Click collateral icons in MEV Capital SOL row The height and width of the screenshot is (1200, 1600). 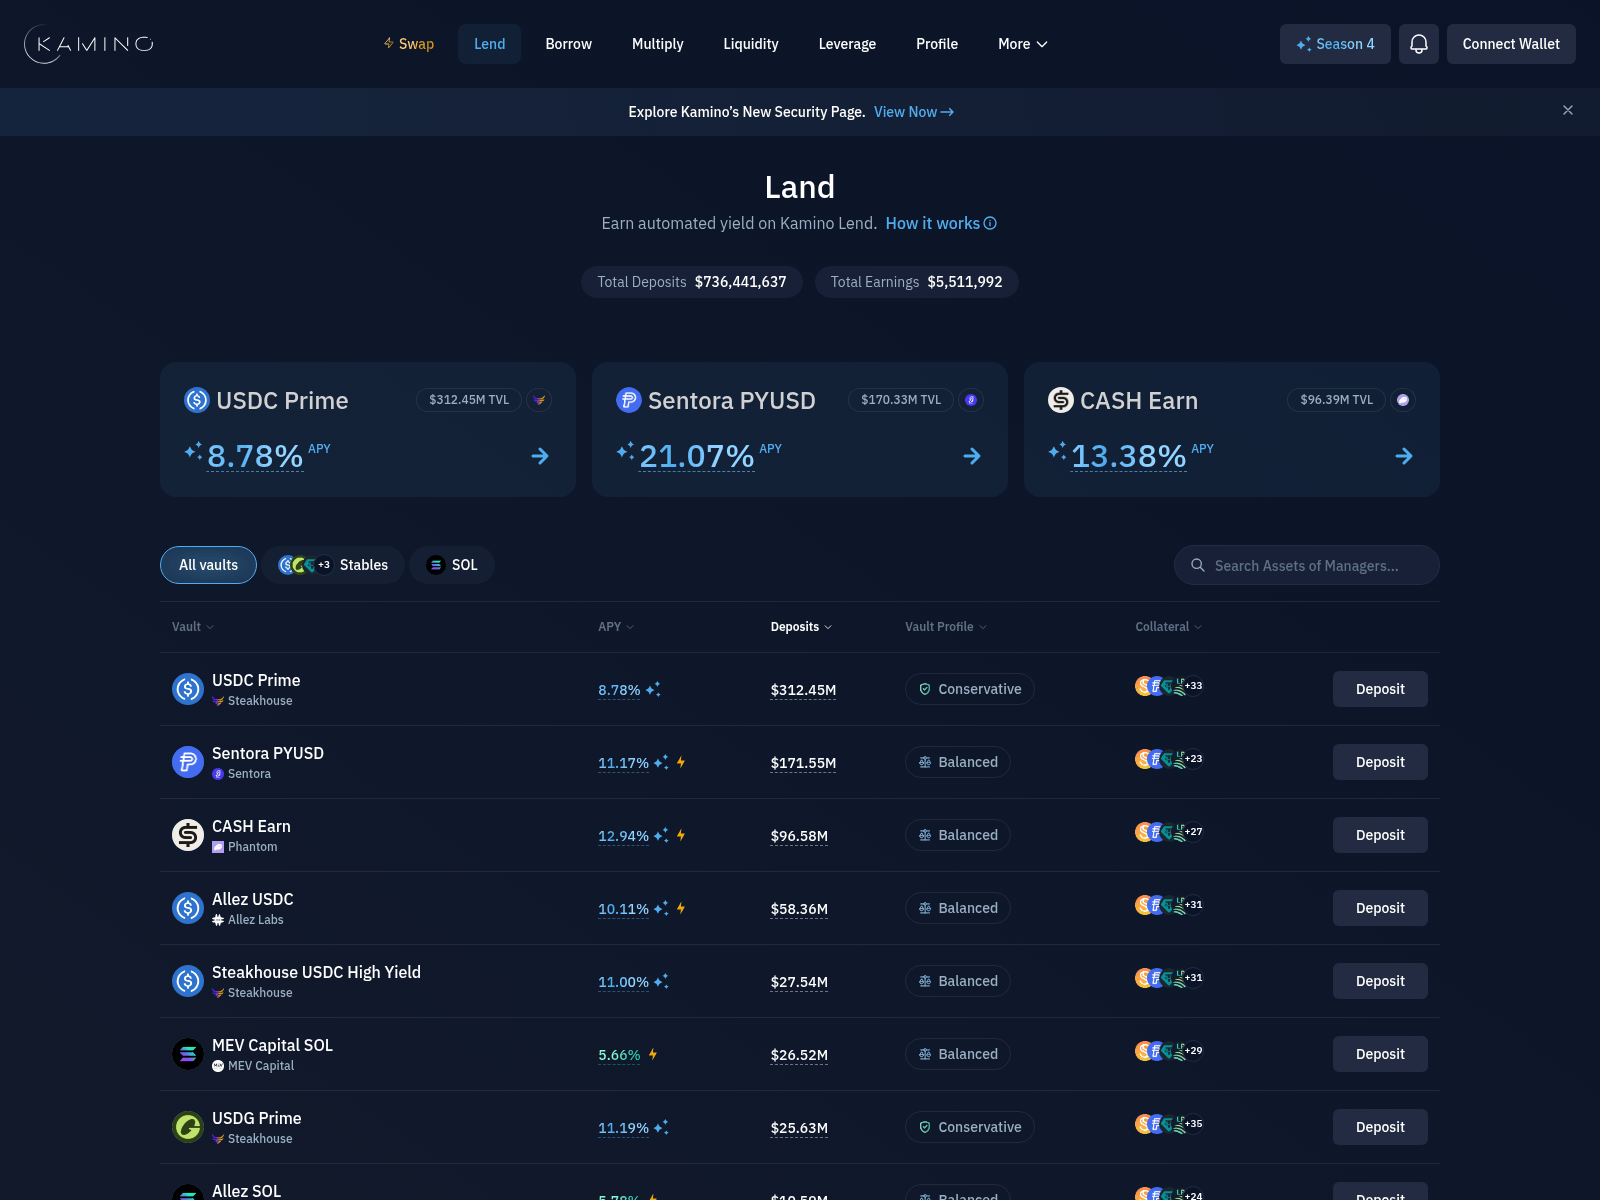(x=1169, y=1051)
